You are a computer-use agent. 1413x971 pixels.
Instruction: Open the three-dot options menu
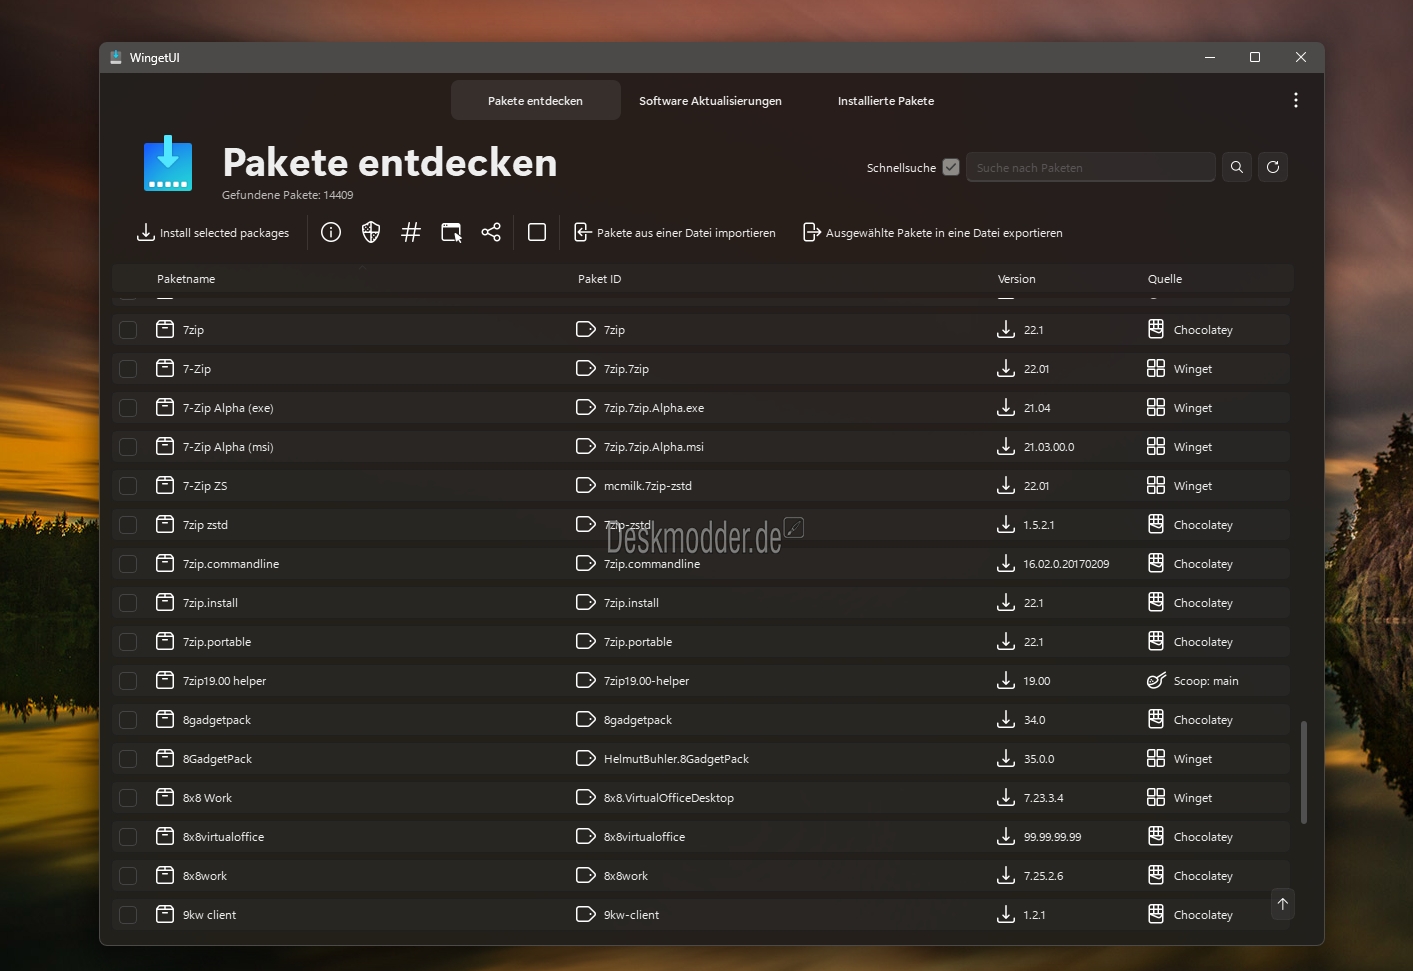pos(1296,100)
